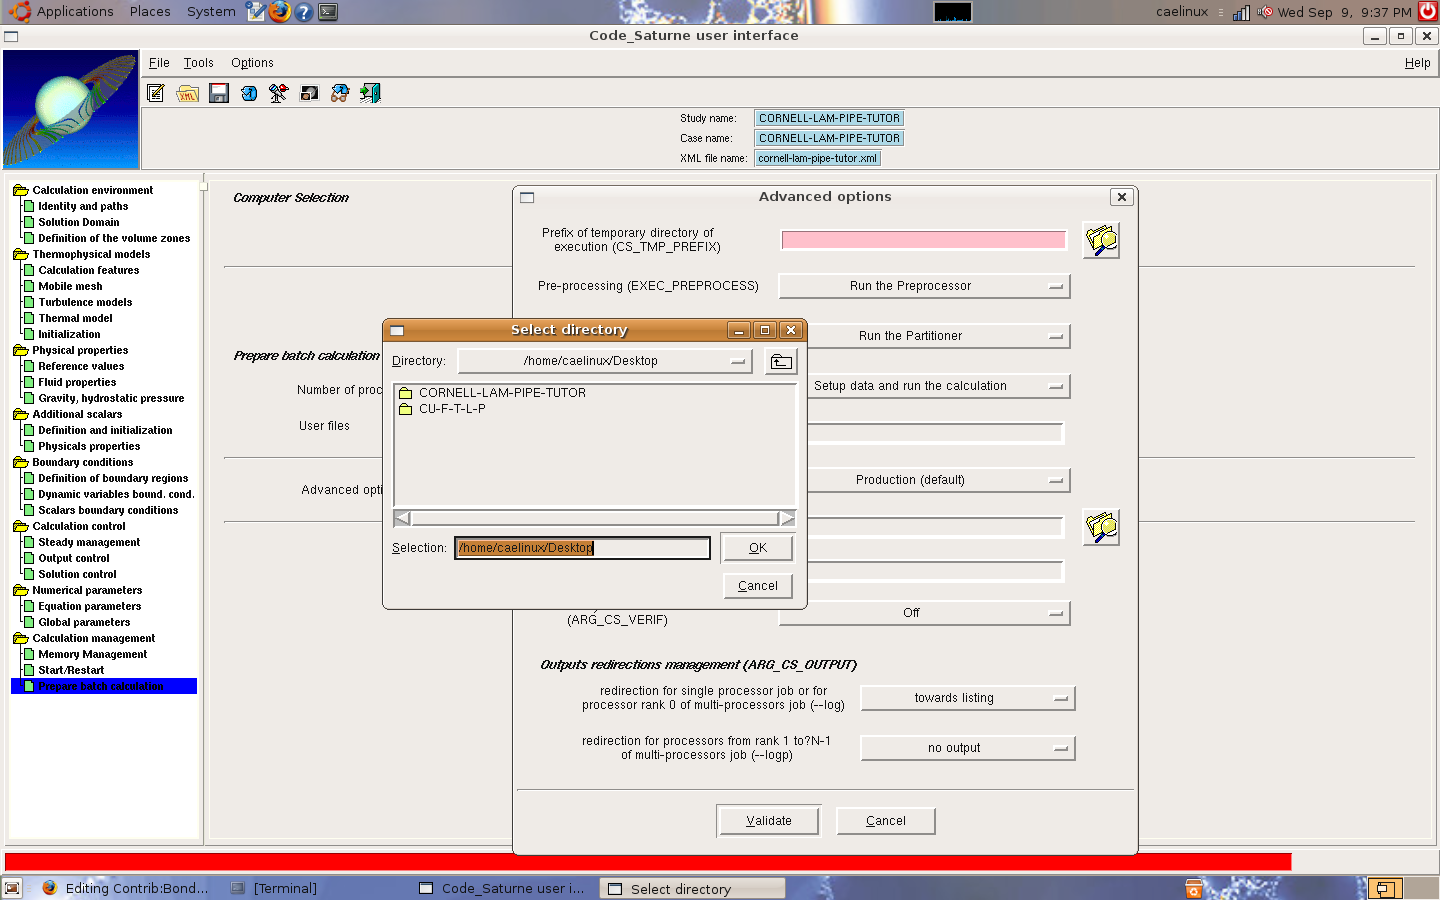Open the System menu
Image resolution: width=1440 pixels, height=900 pixels.
(x=211, y=12)
